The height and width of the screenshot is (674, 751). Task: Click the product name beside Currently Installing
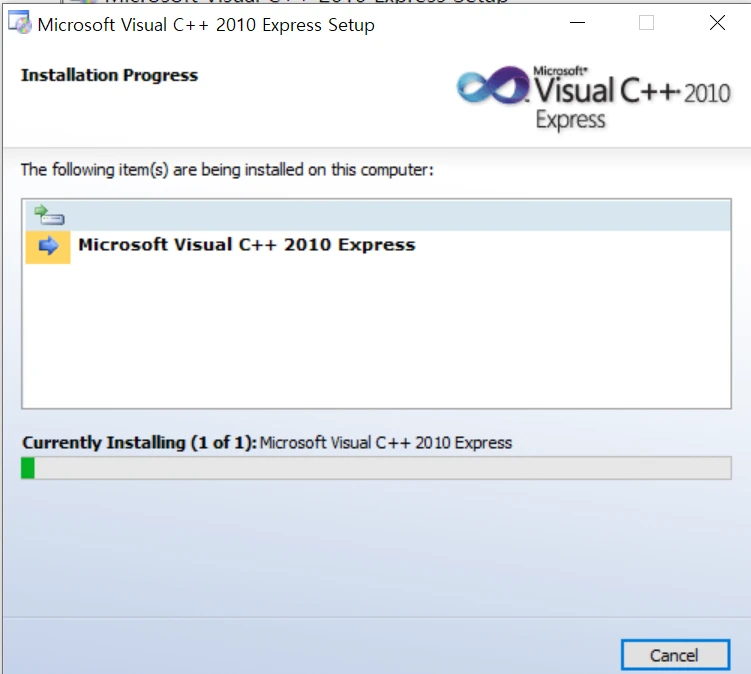tap(385, 442)
